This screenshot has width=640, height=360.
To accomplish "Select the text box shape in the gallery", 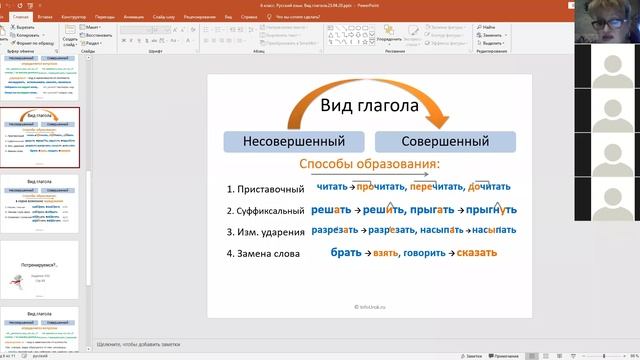I will coord(331,28).
